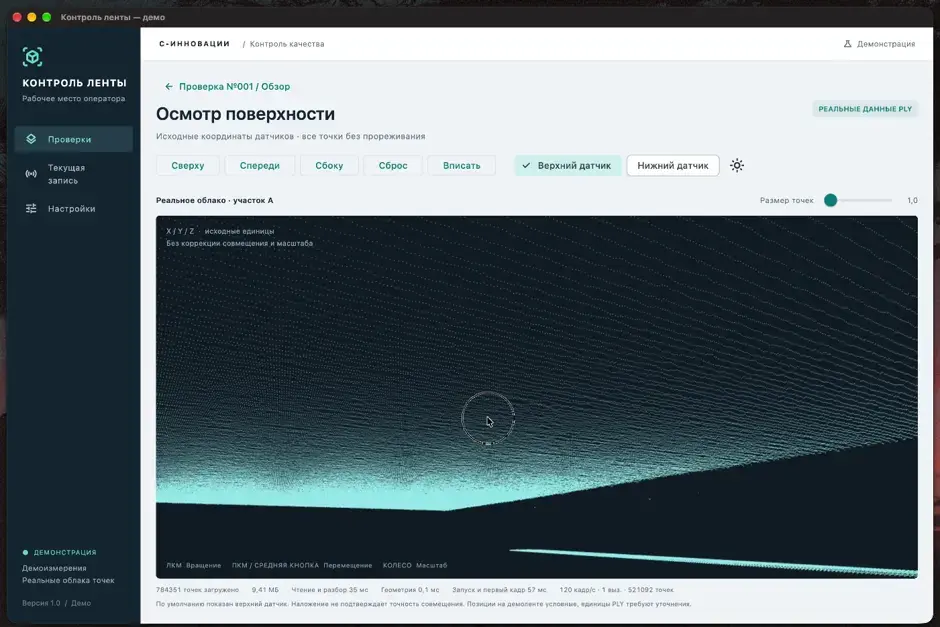Image resolution: width=940 pixels, height=627 pixels.
Task: Click the Геометрия 0,1 мс status
Action: [x=410, y=590]
